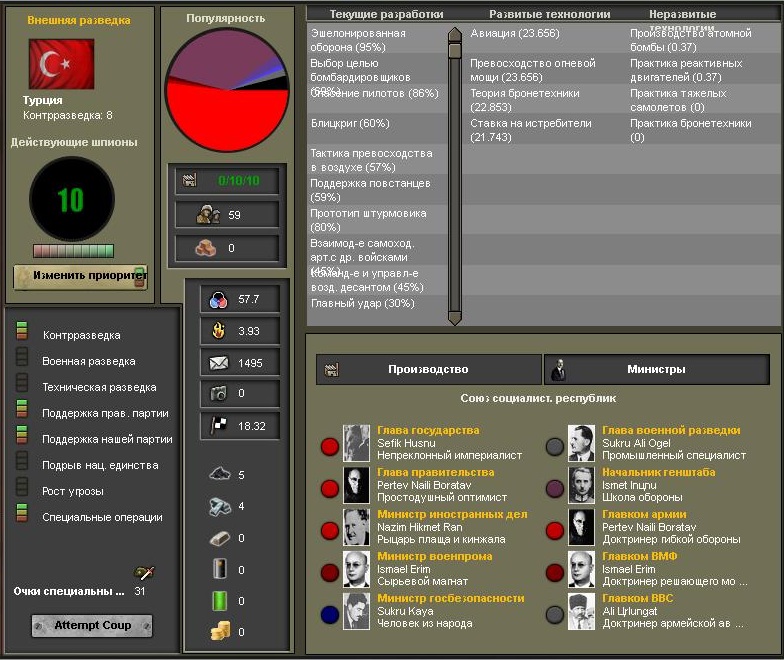Click the Turkey flag icon
This screenshot has width=784, height=660.
pos(61,64)
